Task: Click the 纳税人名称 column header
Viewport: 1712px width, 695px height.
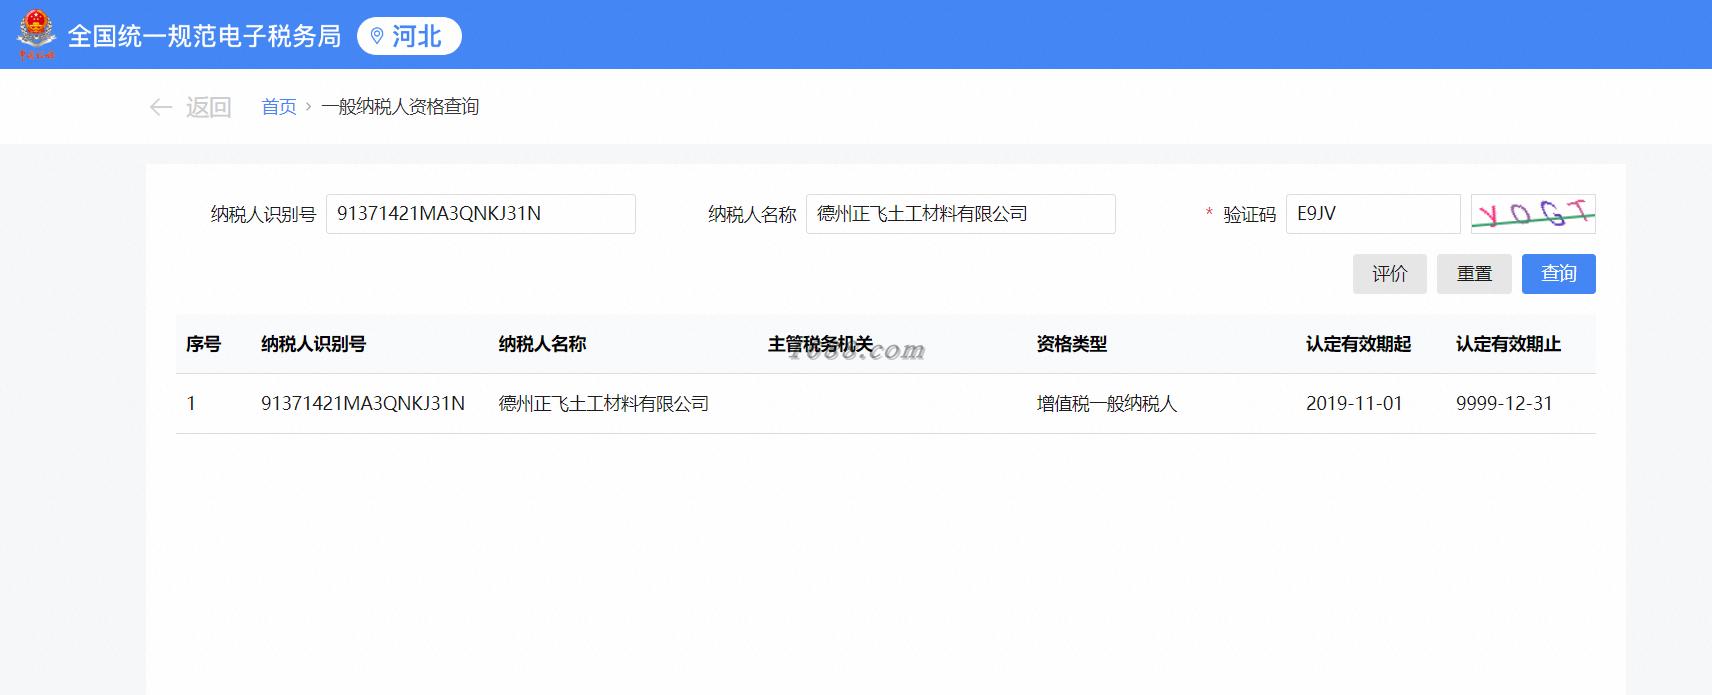Action: (542, 344)
